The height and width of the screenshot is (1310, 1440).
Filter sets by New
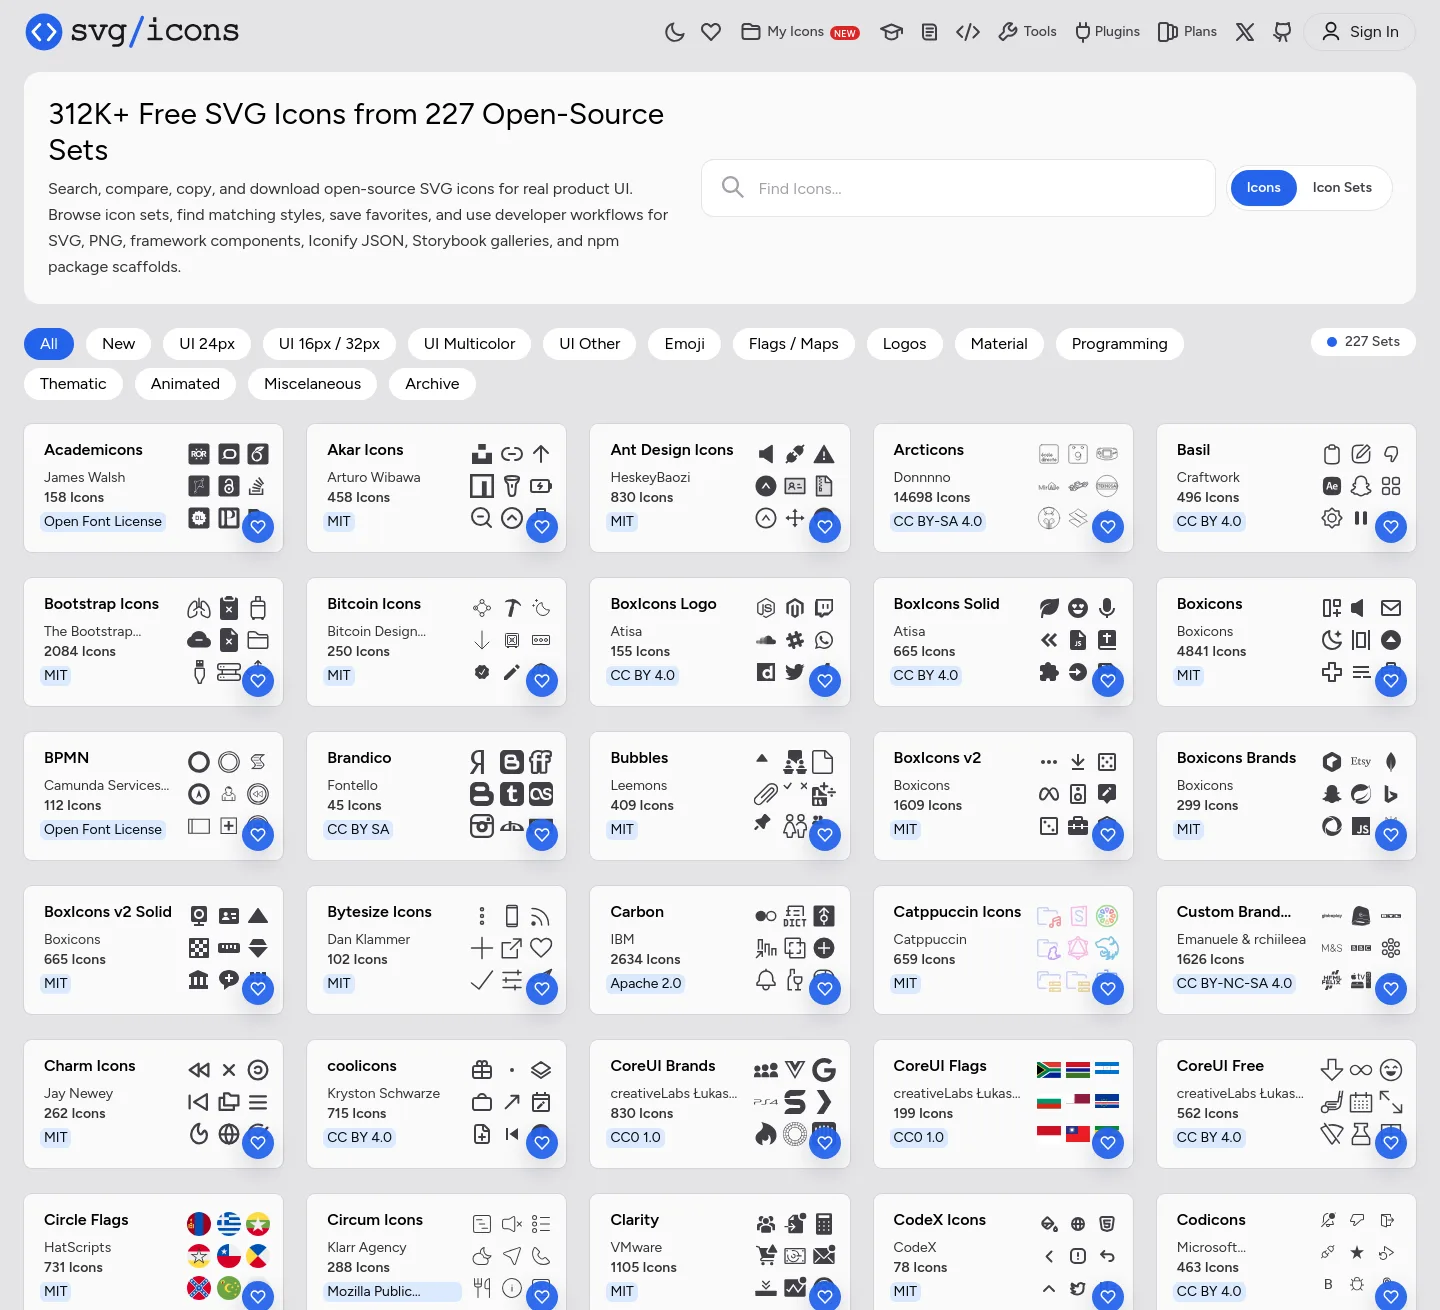118,344
